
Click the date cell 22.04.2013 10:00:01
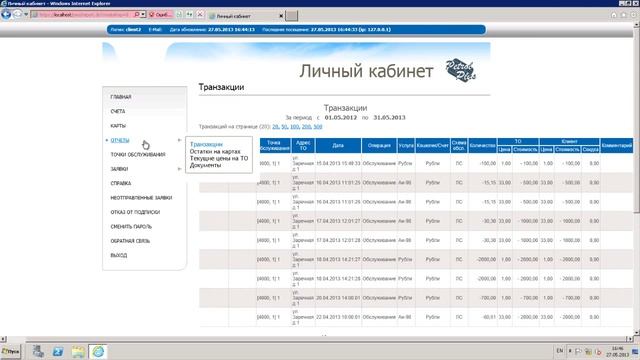[338, 317]
